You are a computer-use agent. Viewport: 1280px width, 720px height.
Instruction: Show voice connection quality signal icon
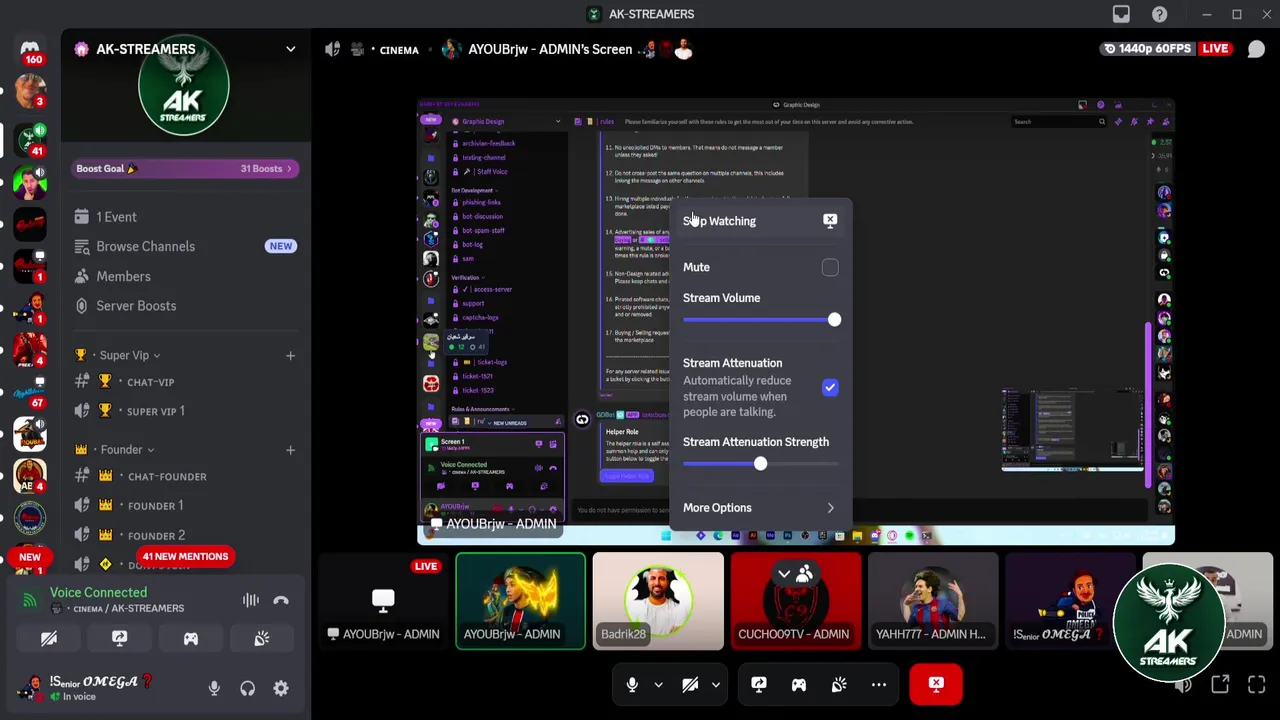30,600
